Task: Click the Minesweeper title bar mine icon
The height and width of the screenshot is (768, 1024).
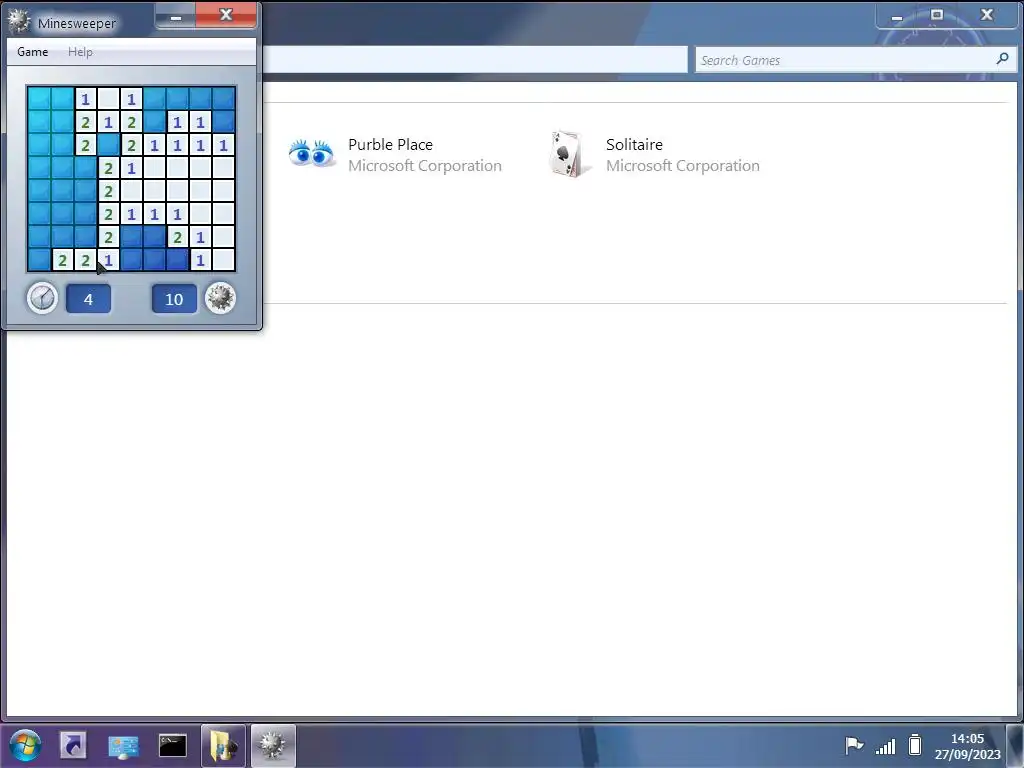Action: coord(19,22)
